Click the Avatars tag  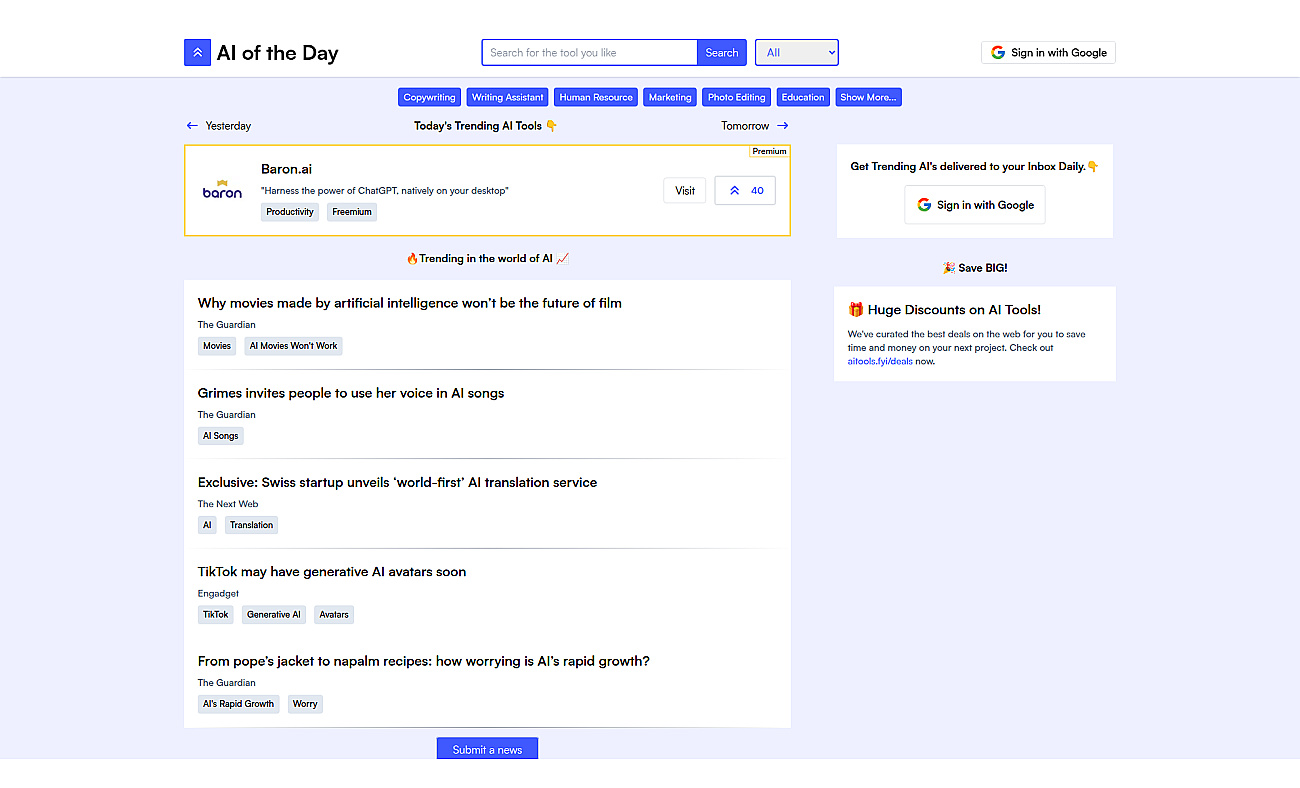point(334,615)
